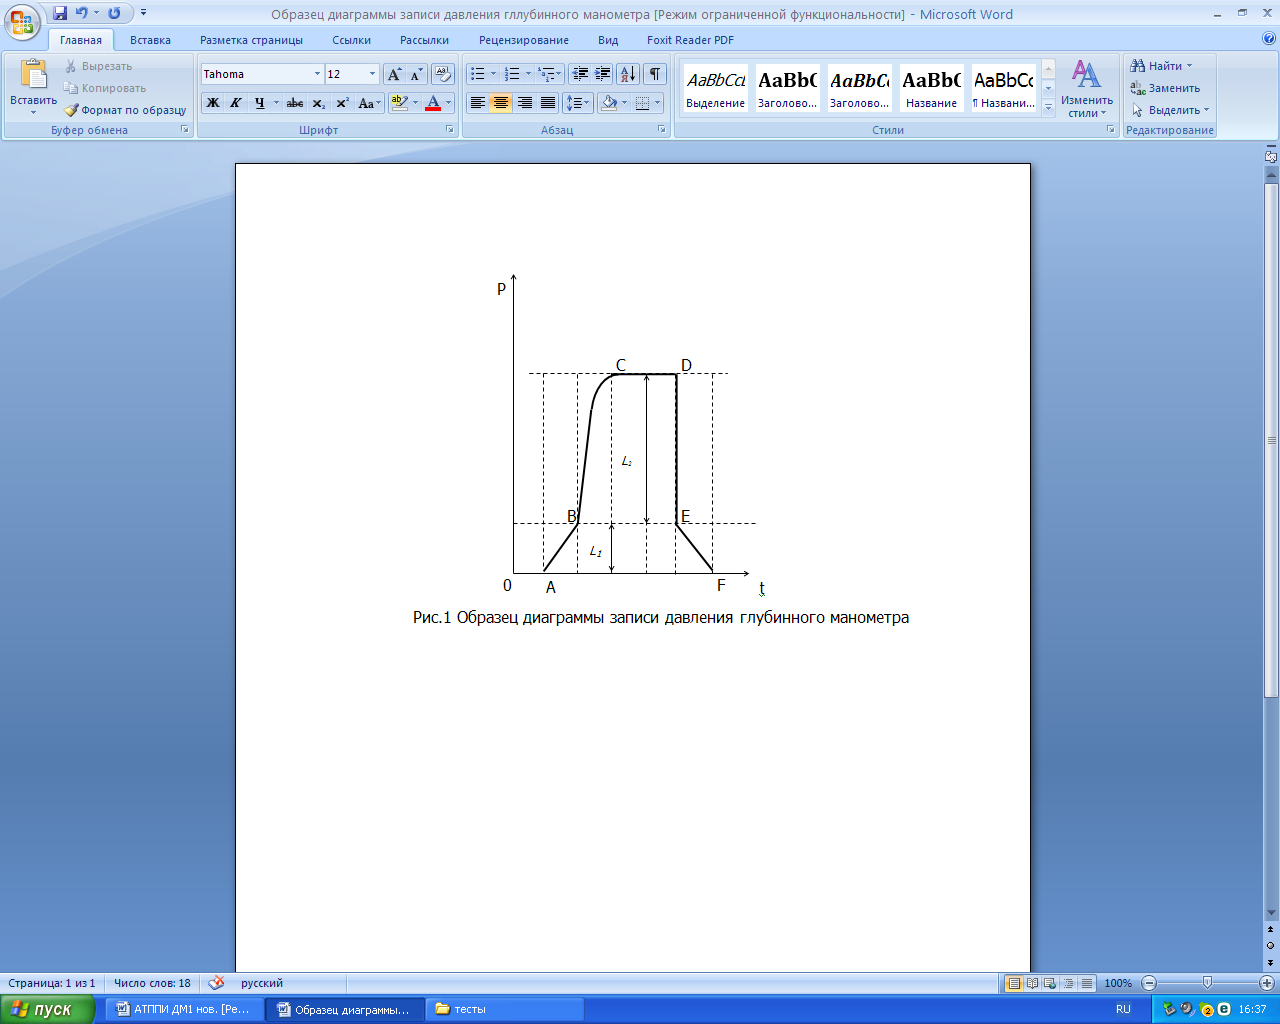Apply the Название style

931,88
